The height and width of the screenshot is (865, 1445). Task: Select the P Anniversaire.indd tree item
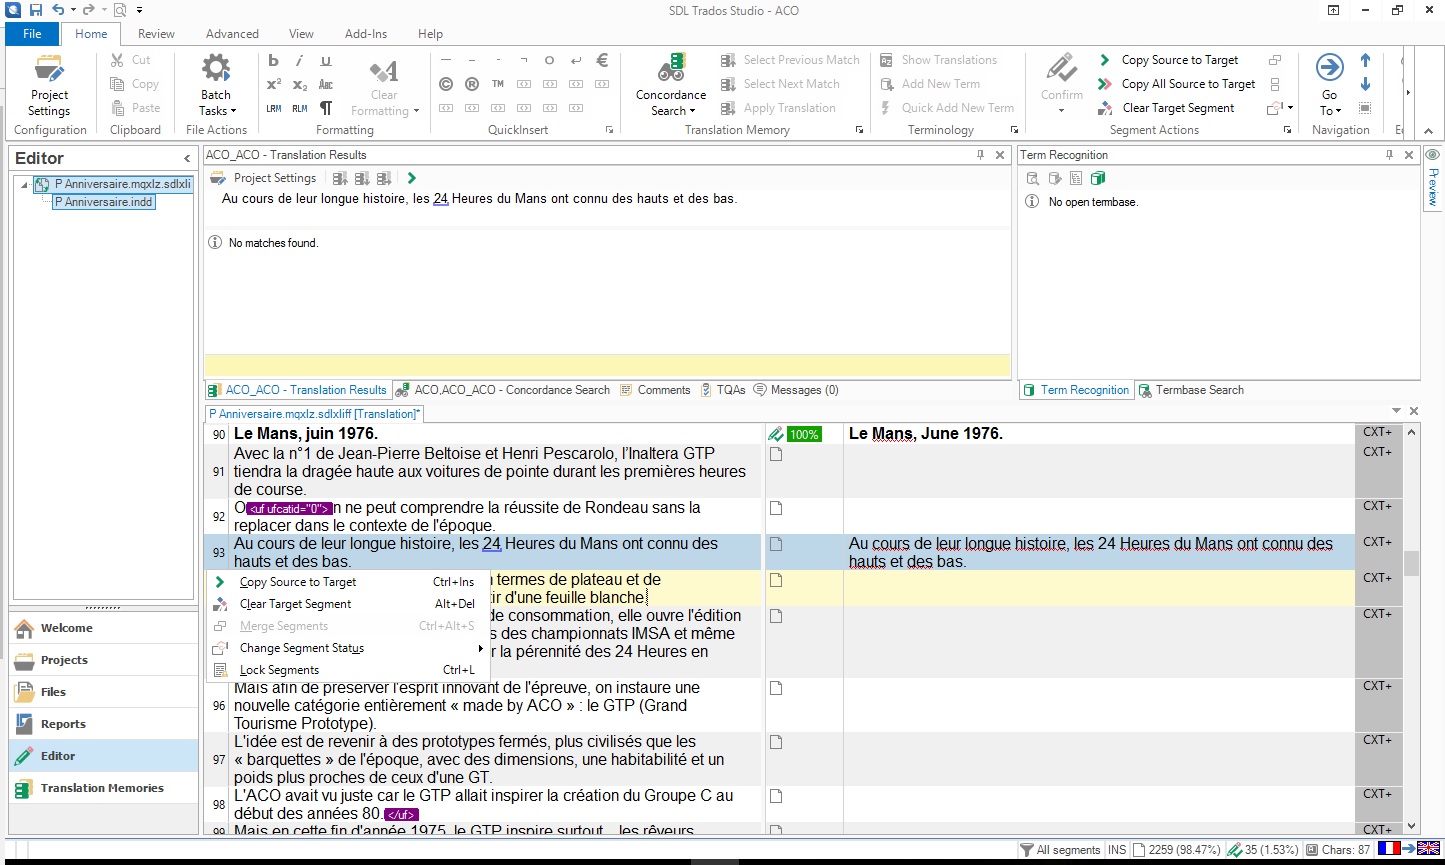tap(104, 202)
